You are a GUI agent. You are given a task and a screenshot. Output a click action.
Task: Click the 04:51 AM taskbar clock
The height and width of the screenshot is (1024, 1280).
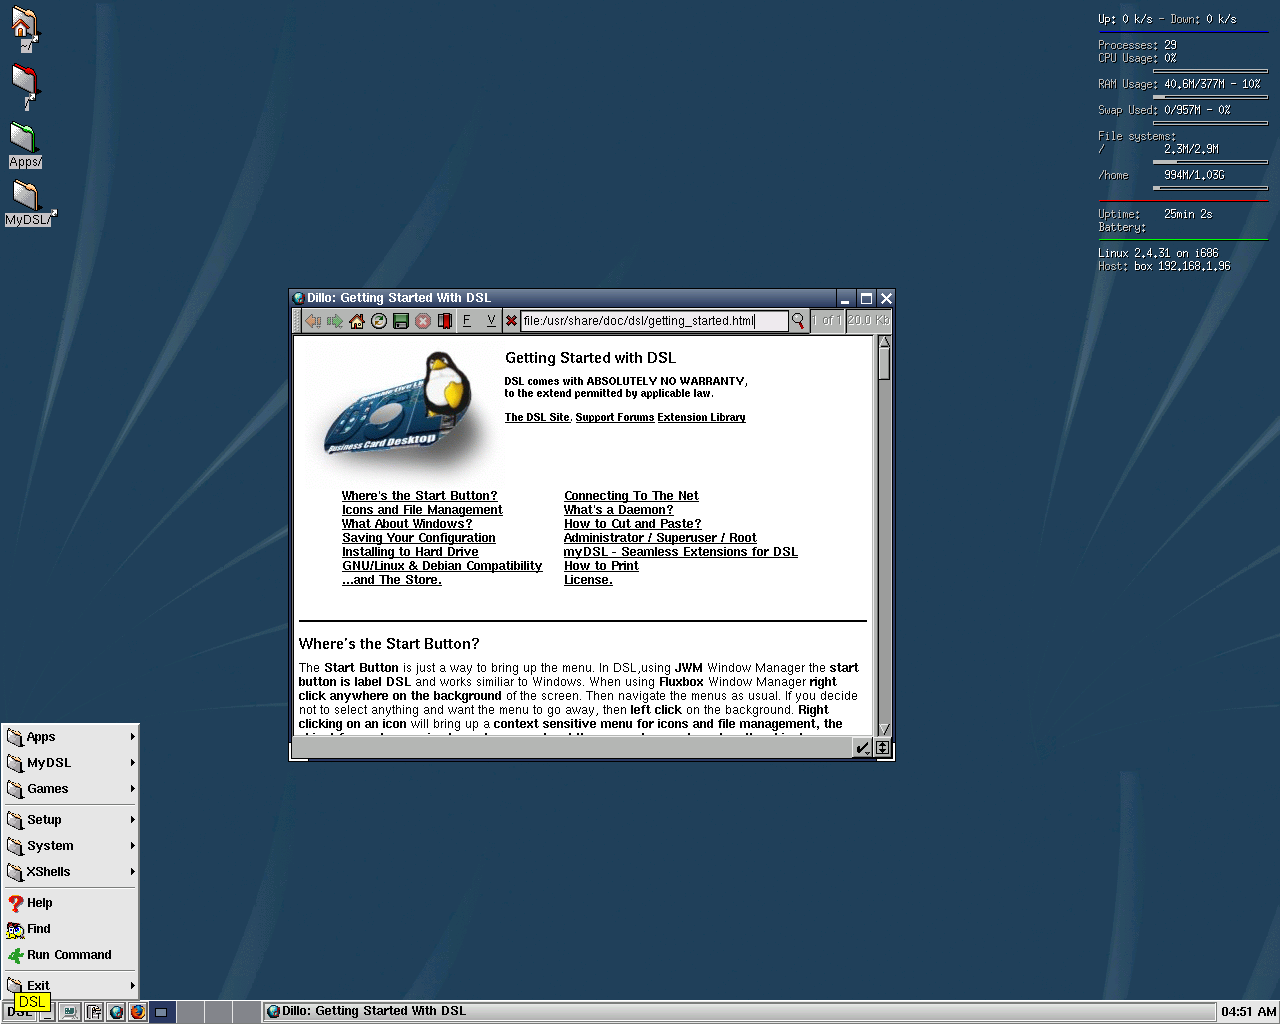1248,1012
